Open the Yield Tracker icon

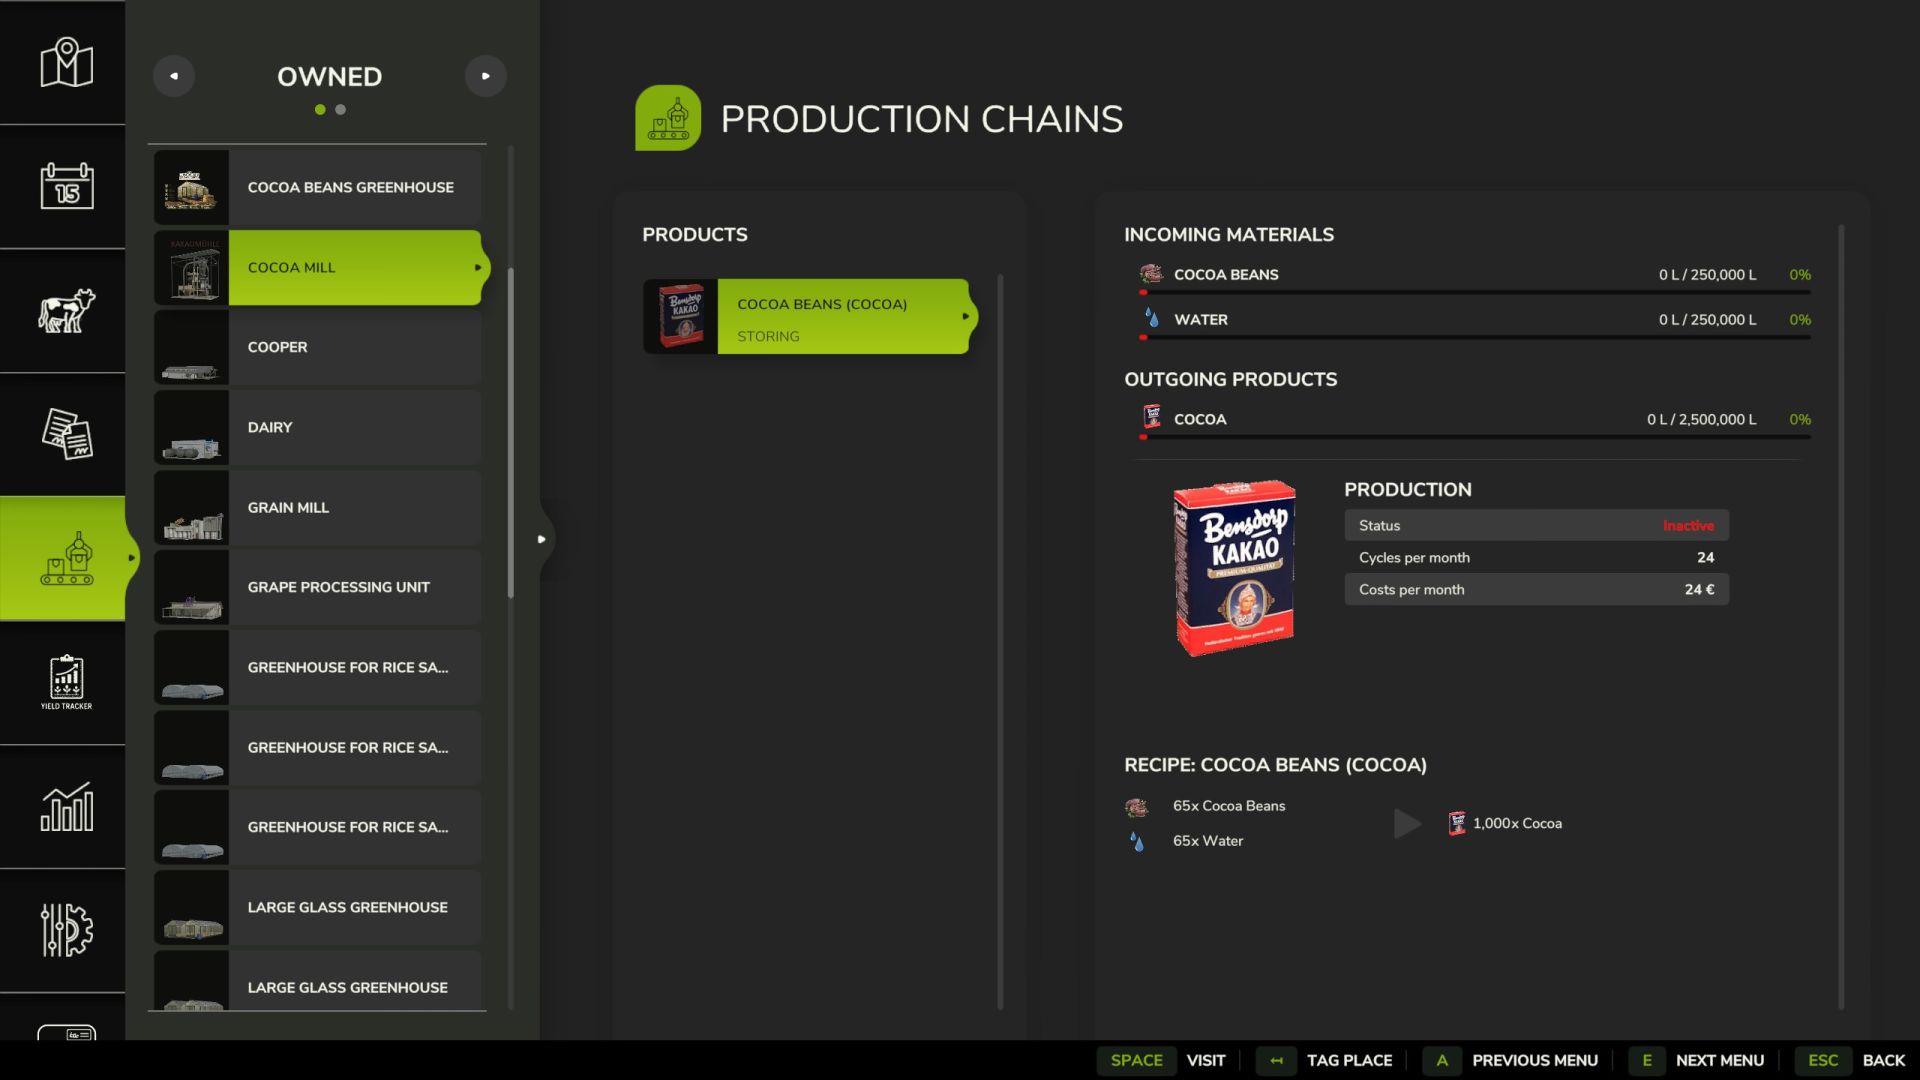click(66, 682)
